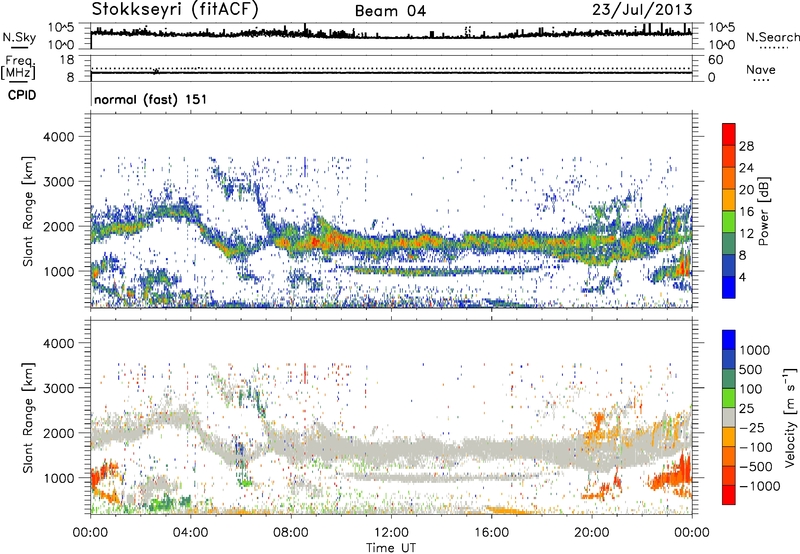
Task: Click the "4000" tick in power panel
Action: [59, 137]
